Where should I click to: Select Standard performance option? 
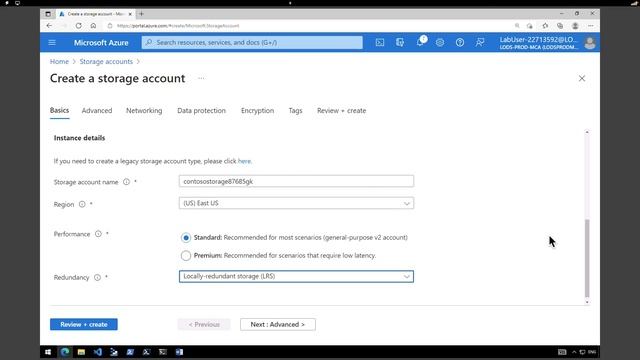(186, 238)
